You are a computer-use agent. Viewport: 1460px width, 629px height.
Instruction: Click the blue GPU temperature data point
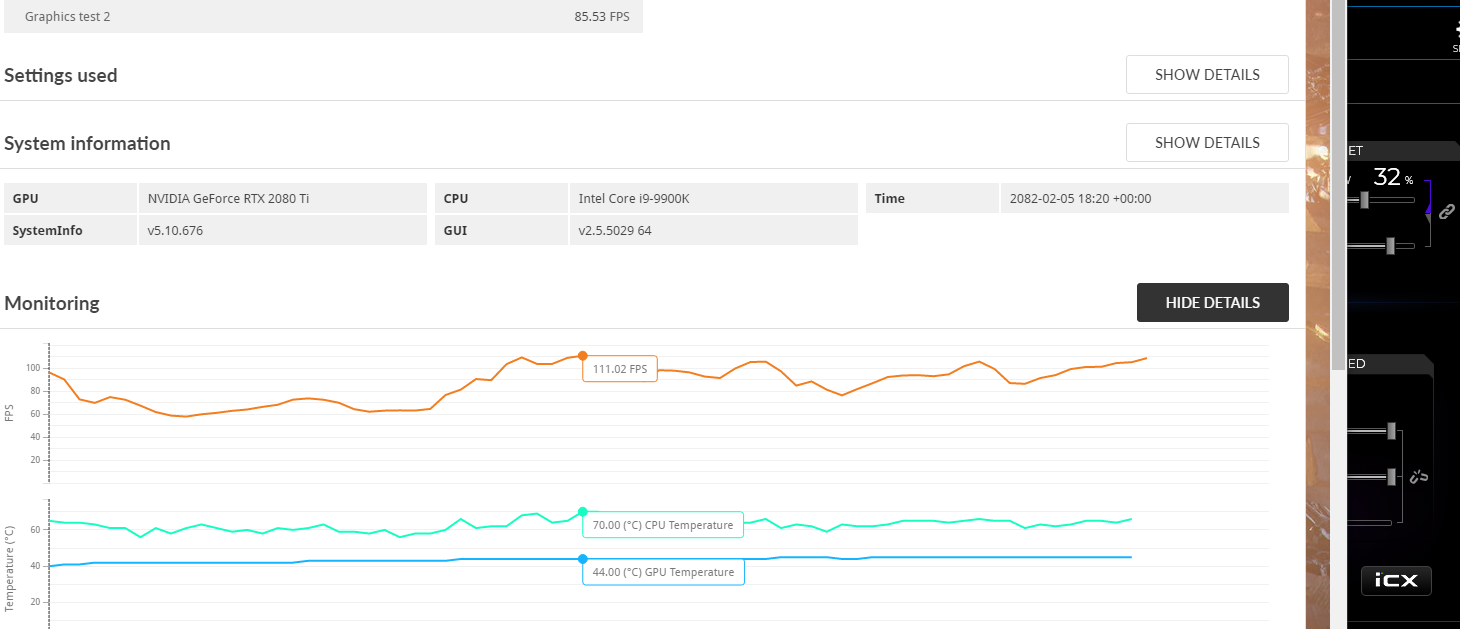coord(583,559)
